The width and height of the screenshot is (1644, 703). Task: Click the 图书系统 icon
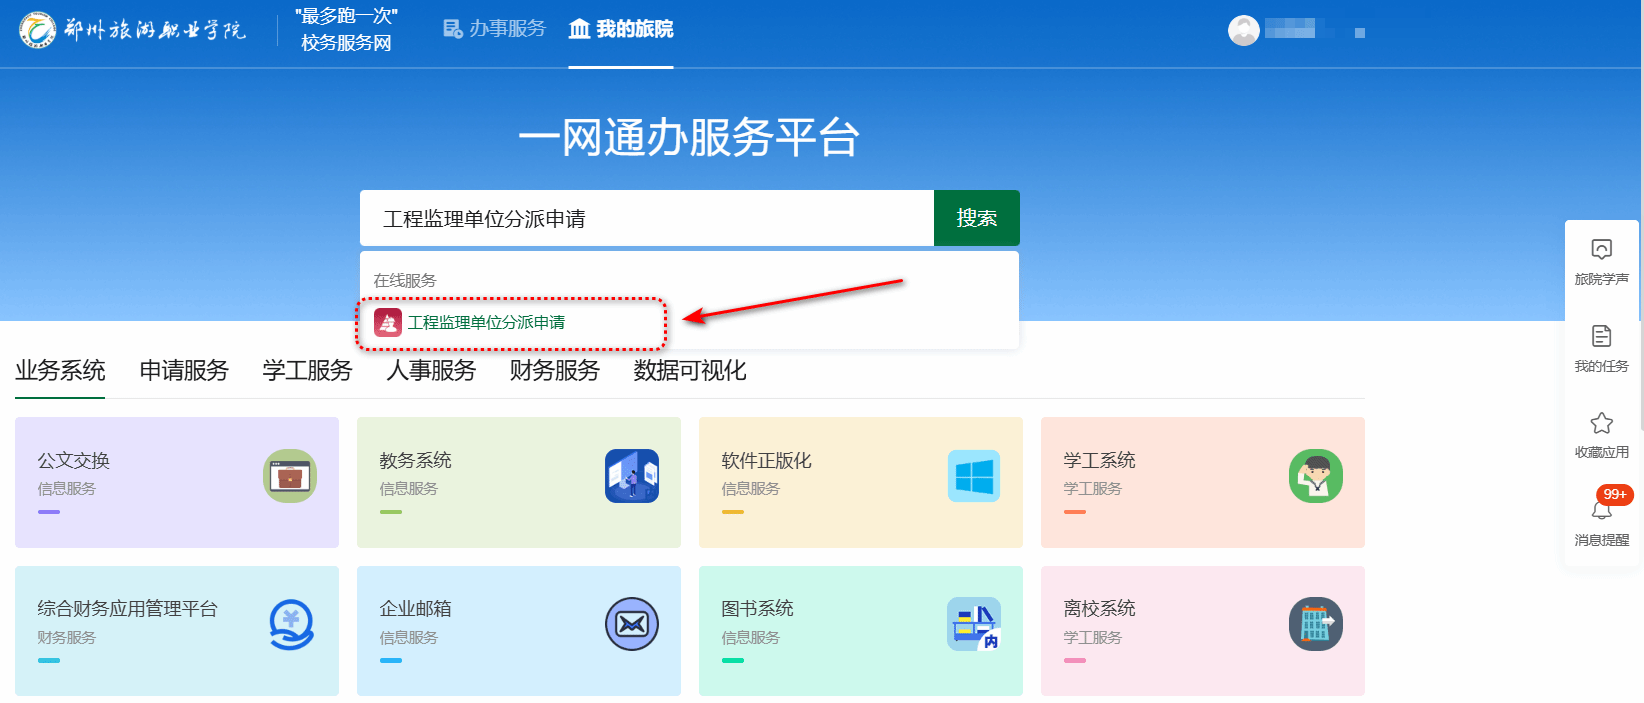click(973, 624)
